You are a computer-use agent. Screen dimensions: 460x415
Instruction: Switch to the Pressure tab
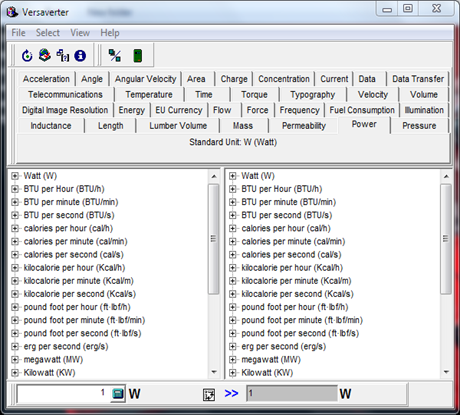point(419,126)
